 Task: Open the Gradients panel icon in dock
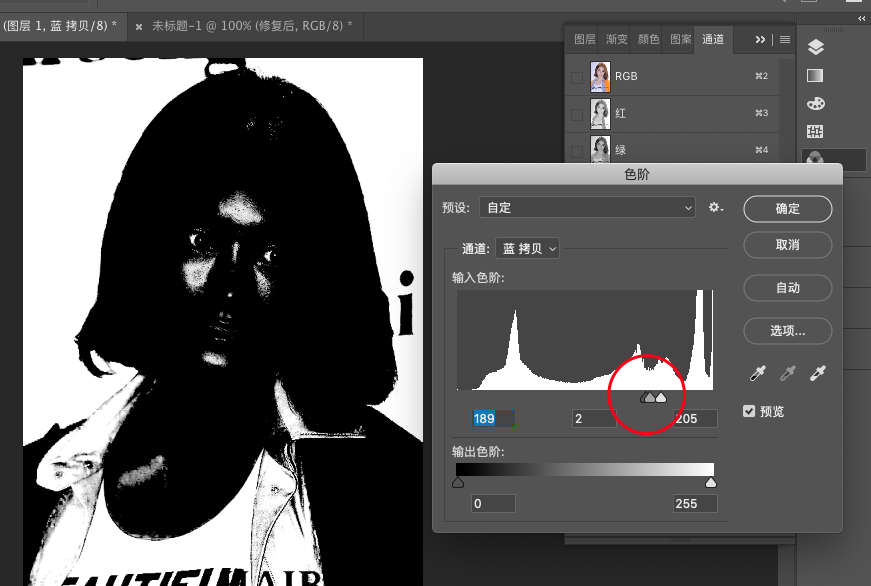coord(815,75)
